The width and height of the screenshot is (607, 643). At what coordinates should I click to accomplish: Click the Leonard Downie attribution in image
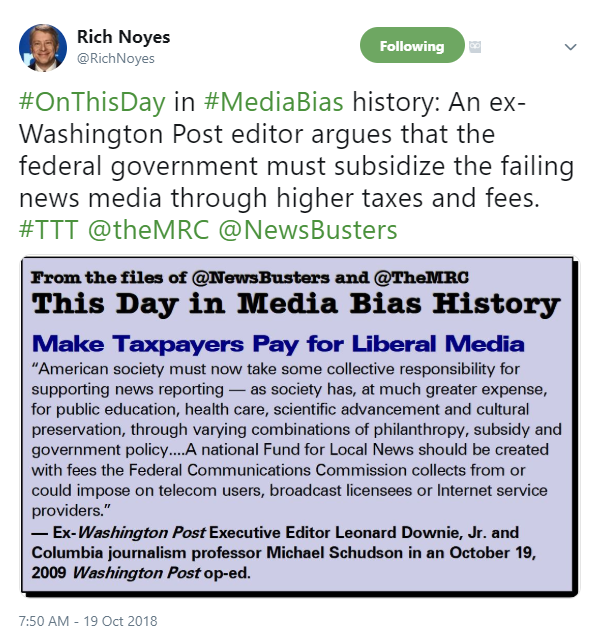pos(284,552)
